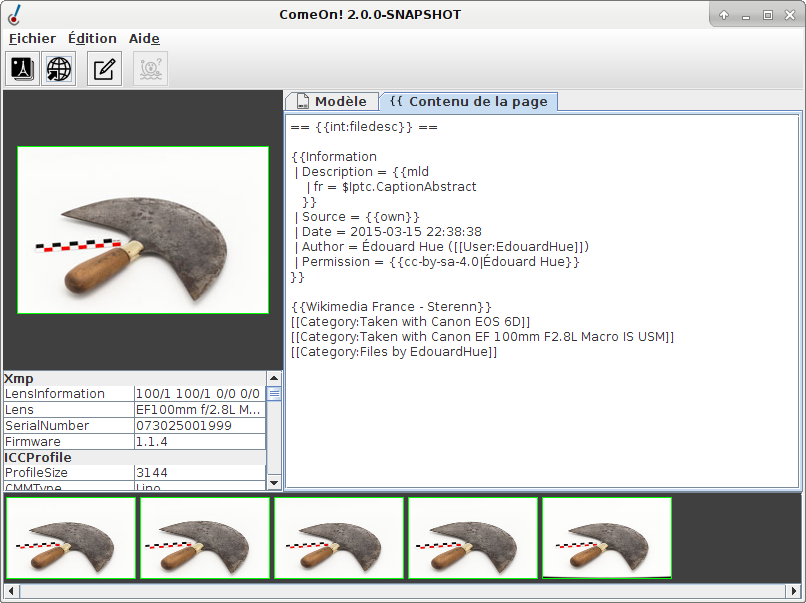
Task: Open the Aide menu
Action: (144, 39)
